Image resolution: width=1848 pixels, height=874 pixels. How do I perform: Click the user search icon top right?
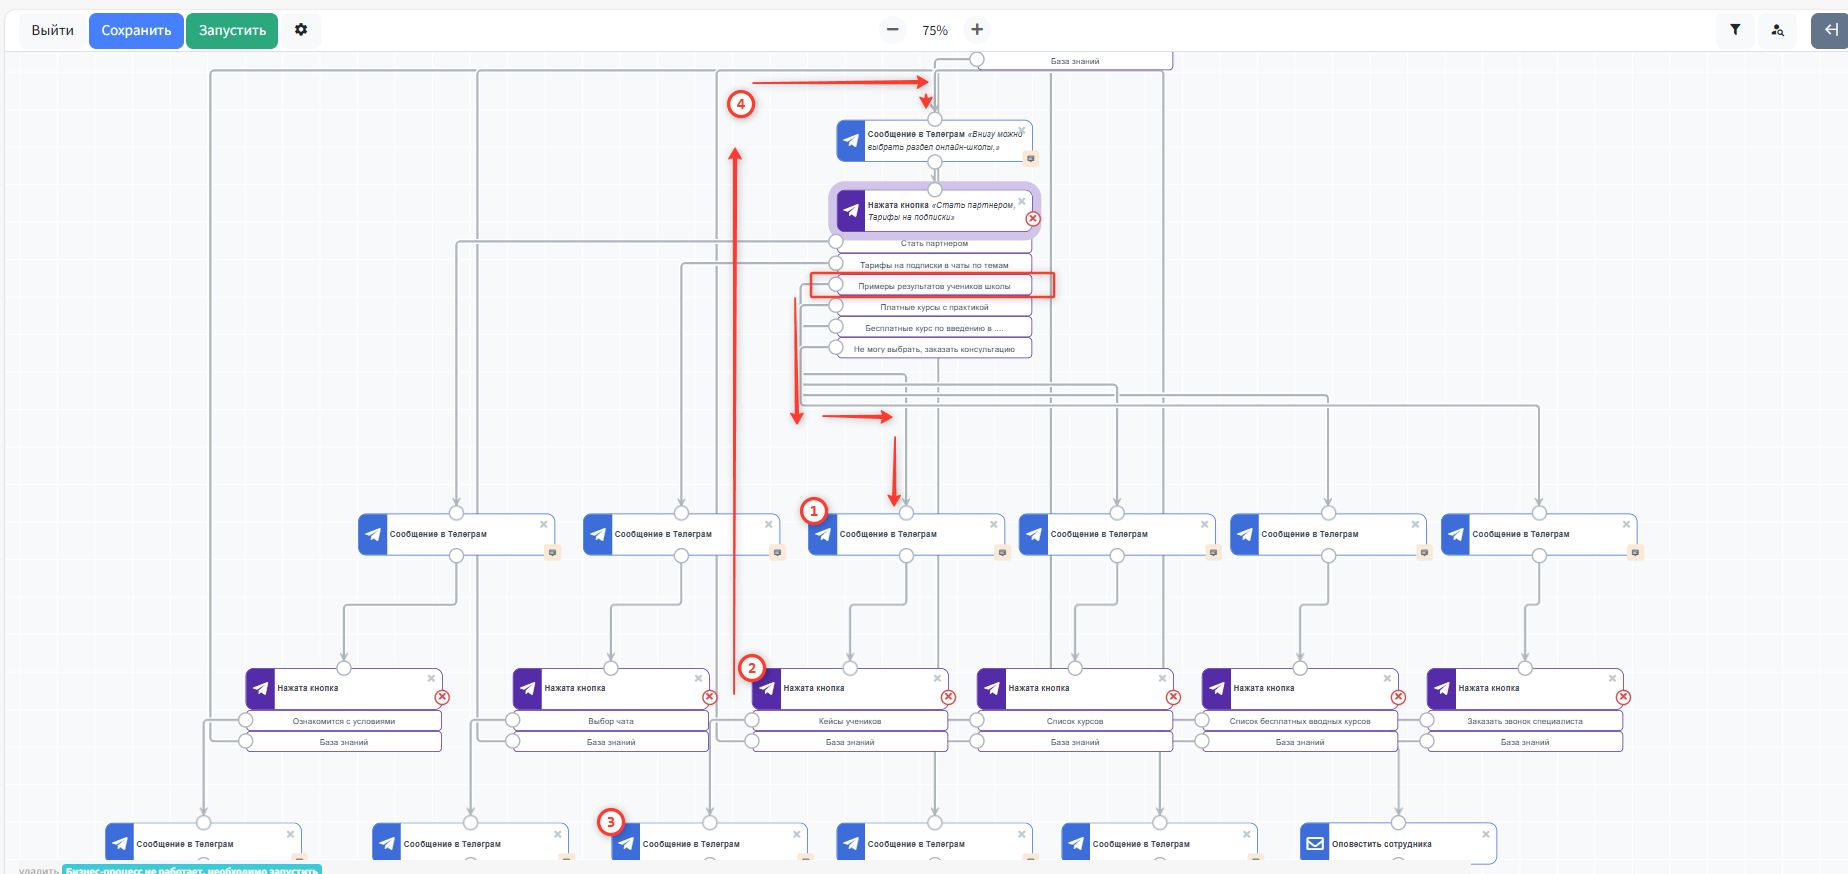[x=1777, y=30]
